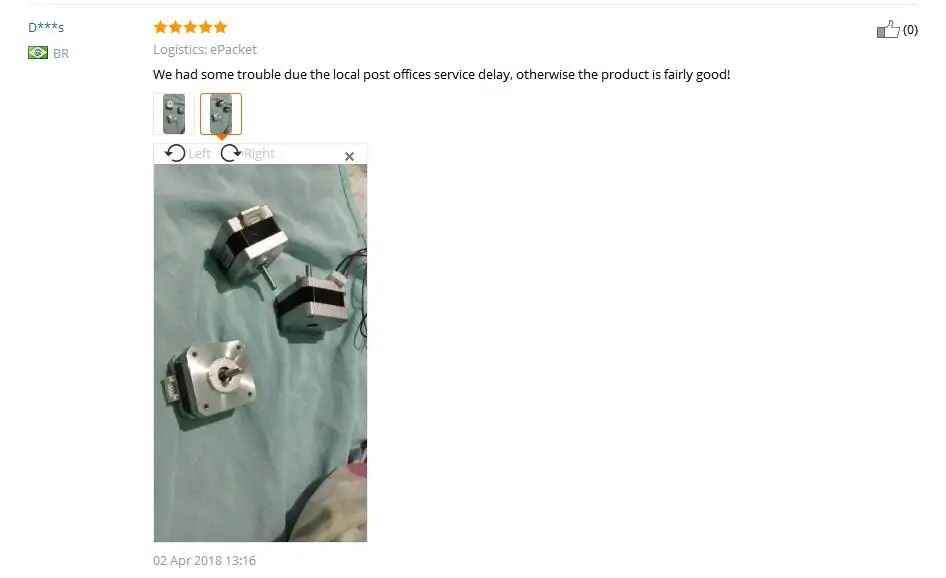The height and width of the screenshot is (578, 946).
Task: Open reviewer D***s profile link
Action: [46, 27]
